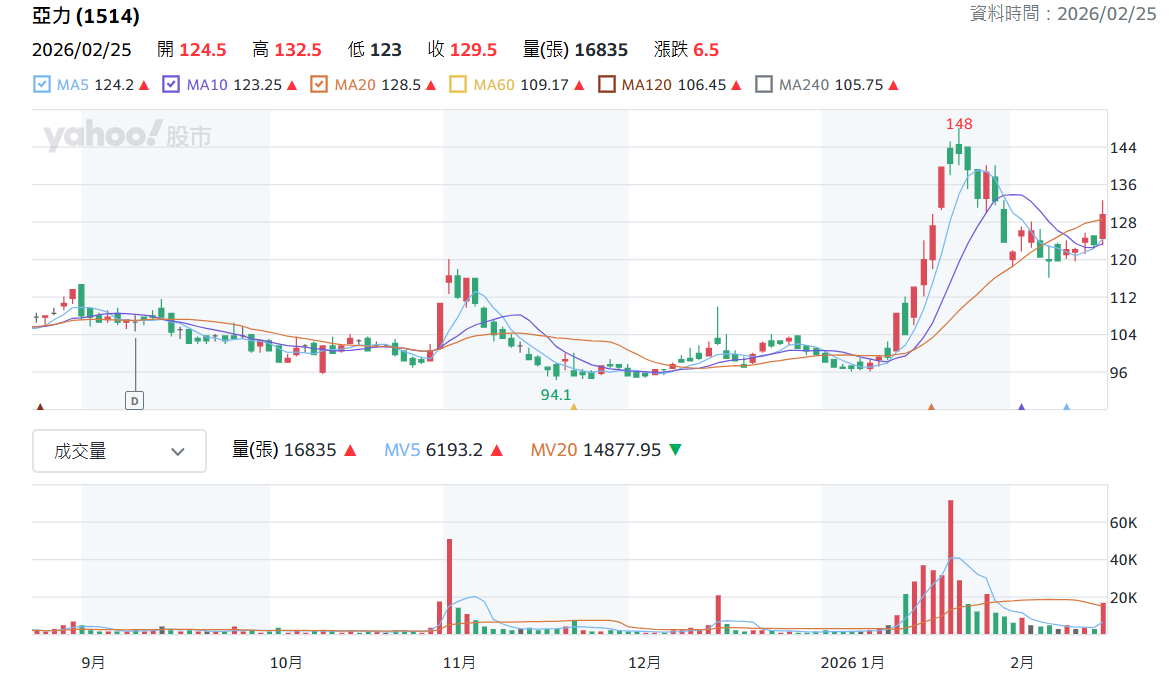
Task: Open the 成交量 indicator dropdown
Action: (x=120, y=451)
